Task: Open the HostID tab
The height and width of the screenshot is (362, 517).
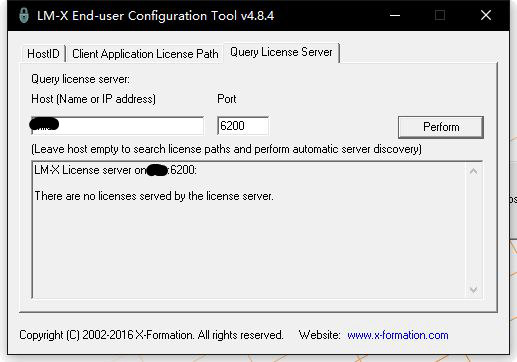Action: 43,54
